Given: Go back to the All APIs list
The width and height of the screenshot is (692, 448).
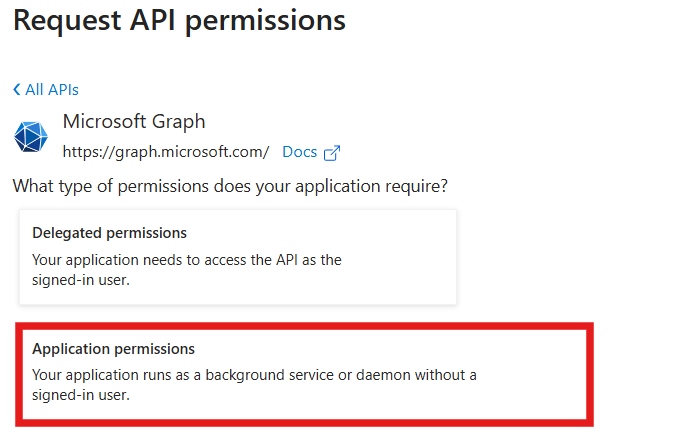Looking at the screenshot, I should [46, 90].
